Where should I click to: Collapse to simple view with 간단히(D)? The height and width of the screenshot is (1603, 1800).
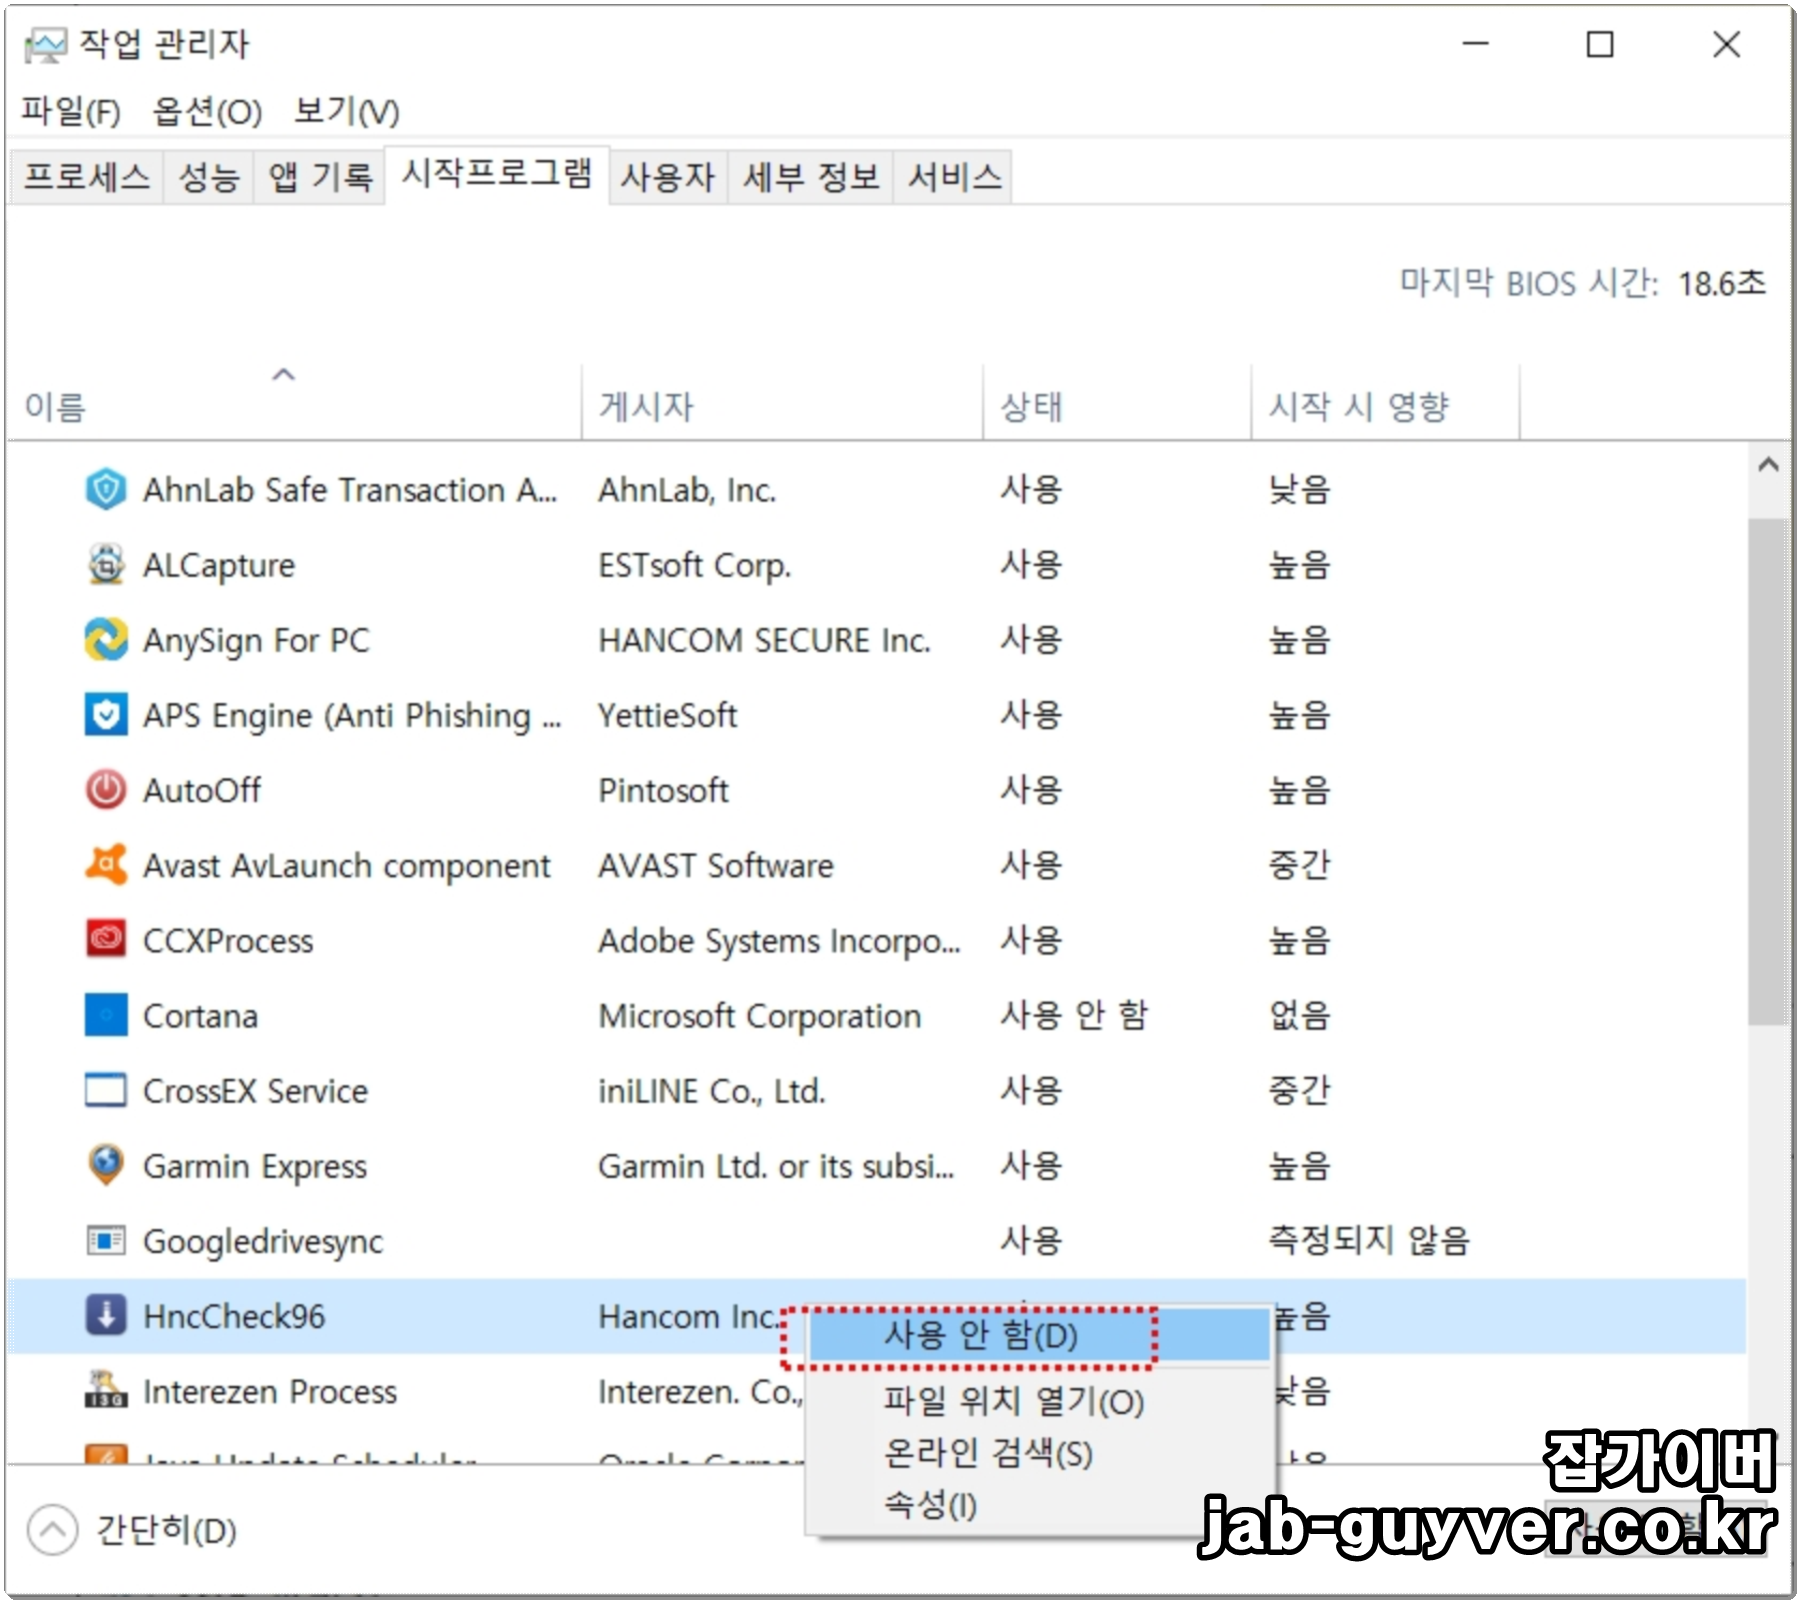(x=133, y=1530)
